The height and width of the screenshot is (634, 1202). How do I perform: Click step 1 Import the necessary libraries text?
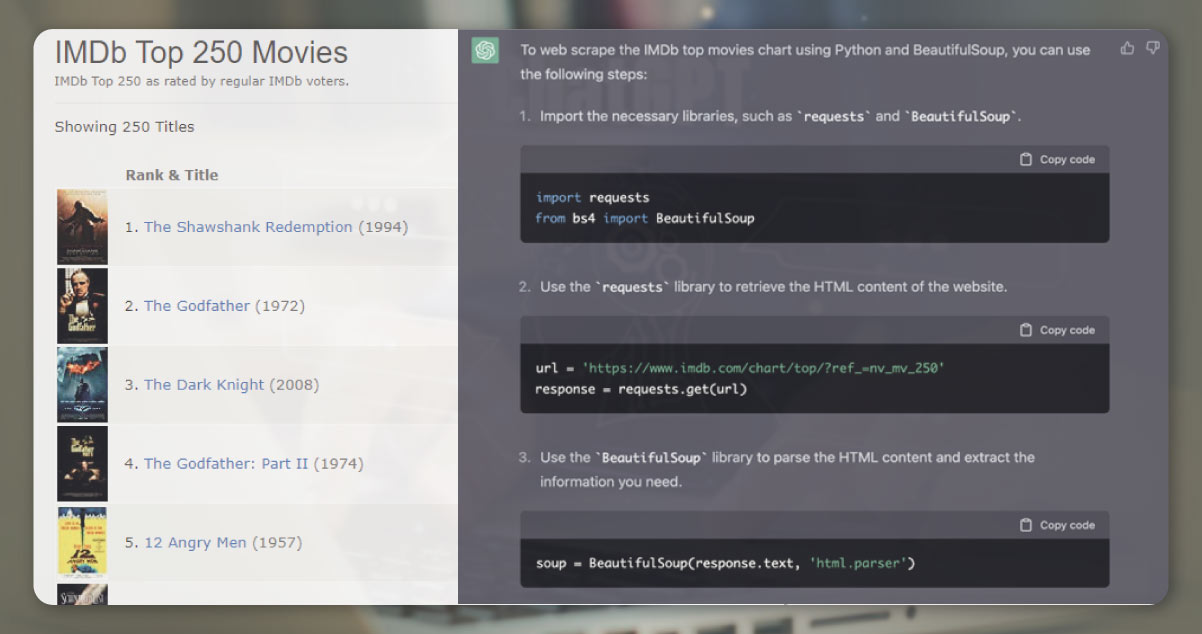[780, 116]
